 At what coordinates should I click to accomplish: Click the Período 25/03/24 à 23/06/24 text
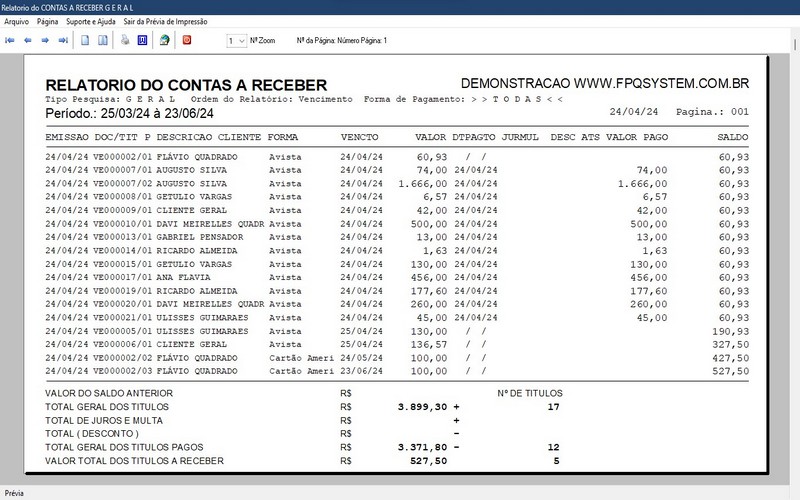point(130,113)
